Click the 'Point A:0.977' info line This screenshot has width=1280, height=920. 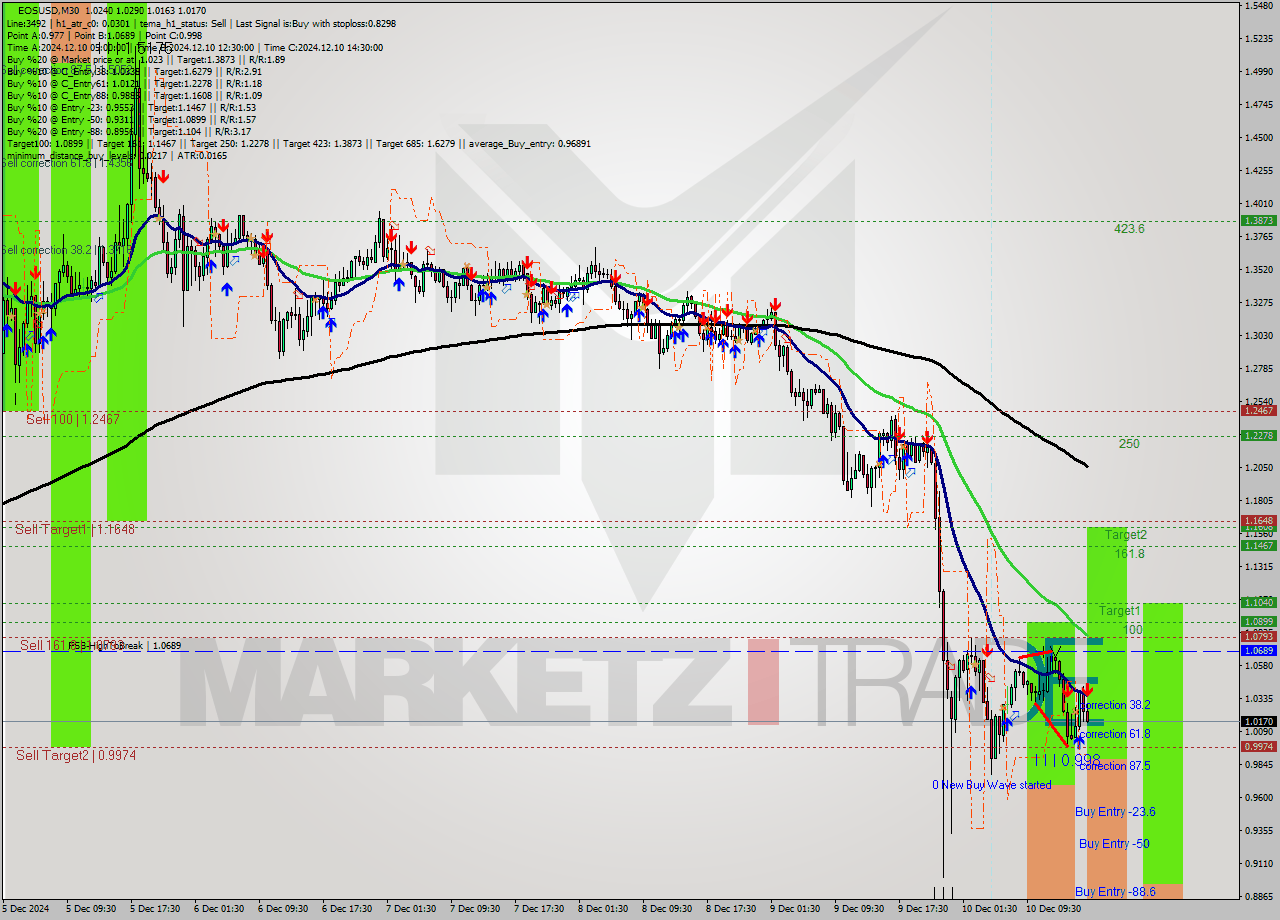[x=104, y=35]
